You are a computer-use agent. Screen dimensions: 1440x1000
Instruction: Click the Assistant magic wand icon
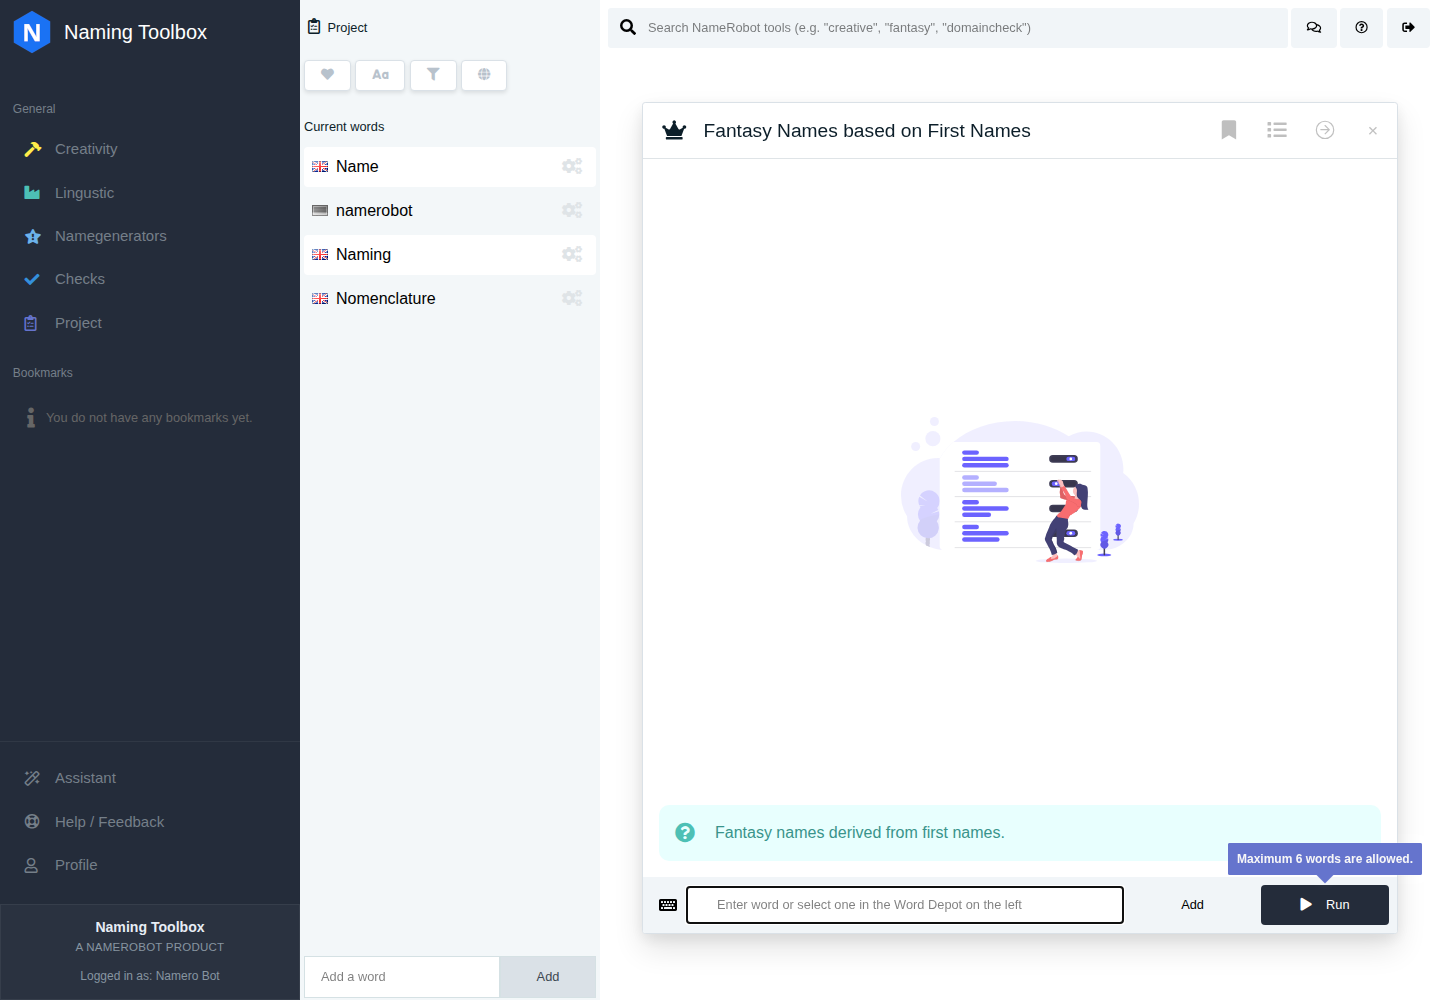click(32, 778)
